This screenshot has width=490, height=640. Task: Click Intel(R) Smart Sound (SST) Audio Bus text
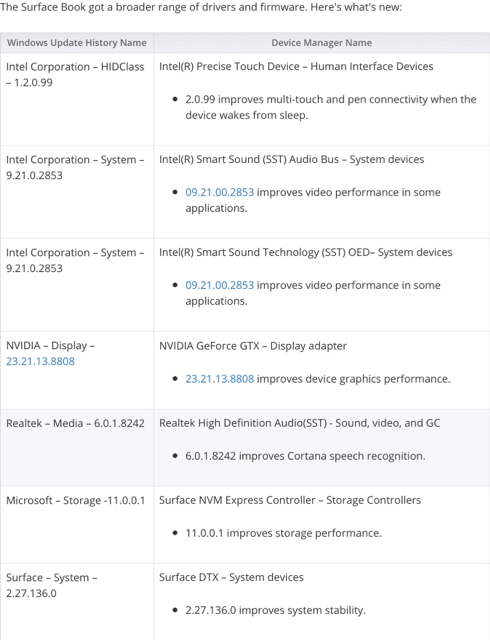[x=292, y=159]
